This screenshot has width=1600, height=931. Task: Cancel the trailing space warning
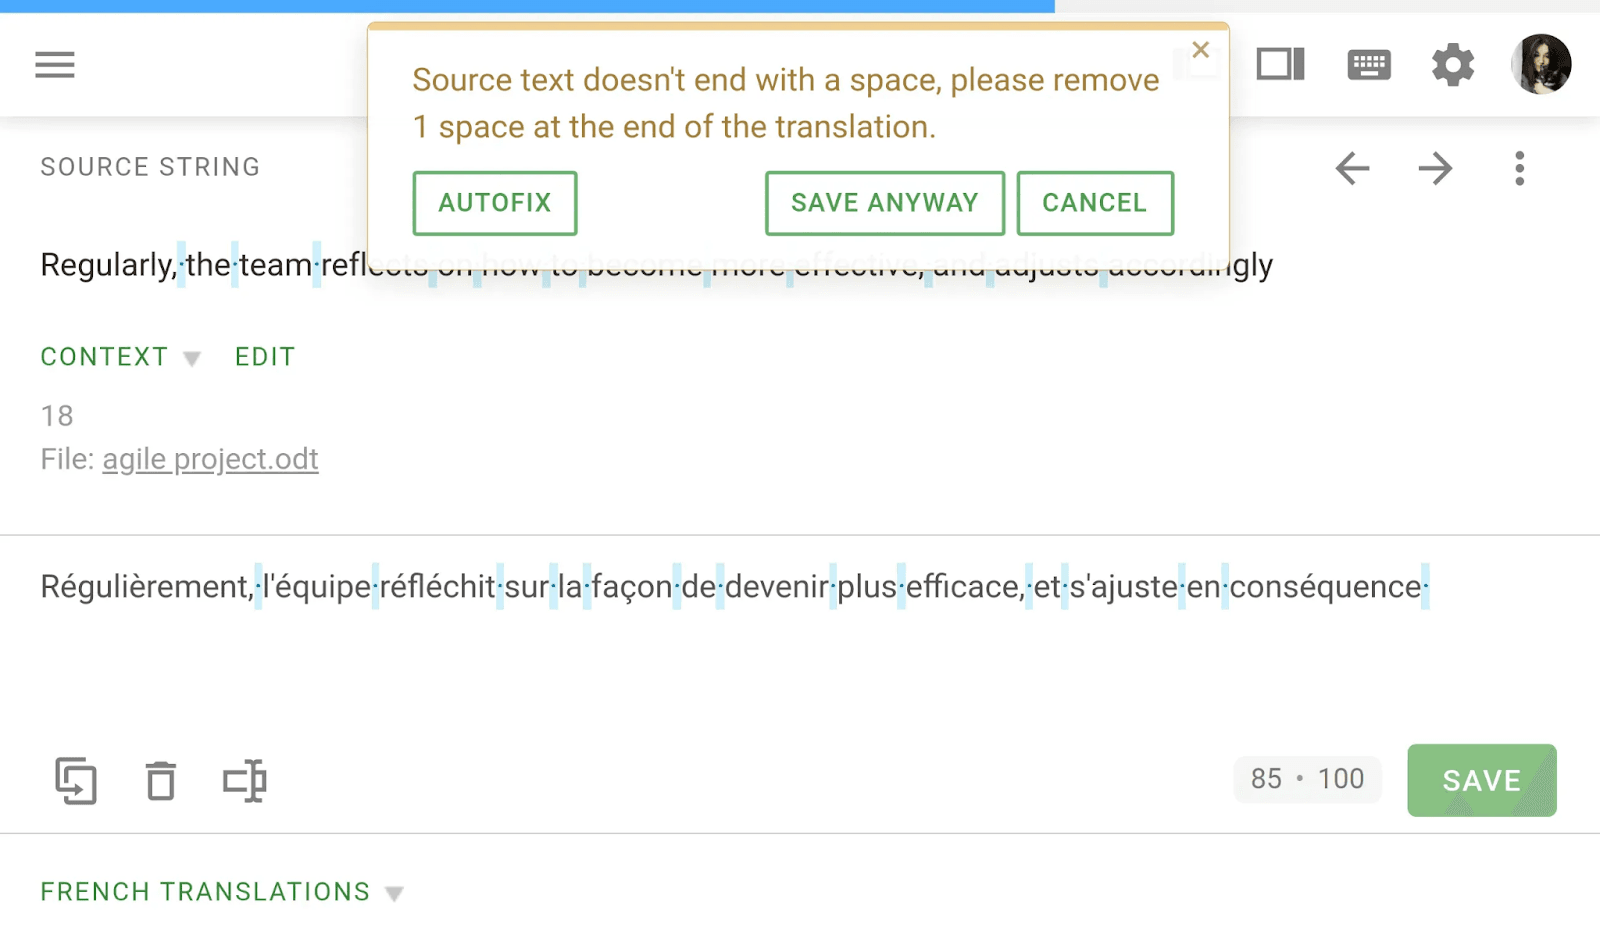pos(1094,203)
